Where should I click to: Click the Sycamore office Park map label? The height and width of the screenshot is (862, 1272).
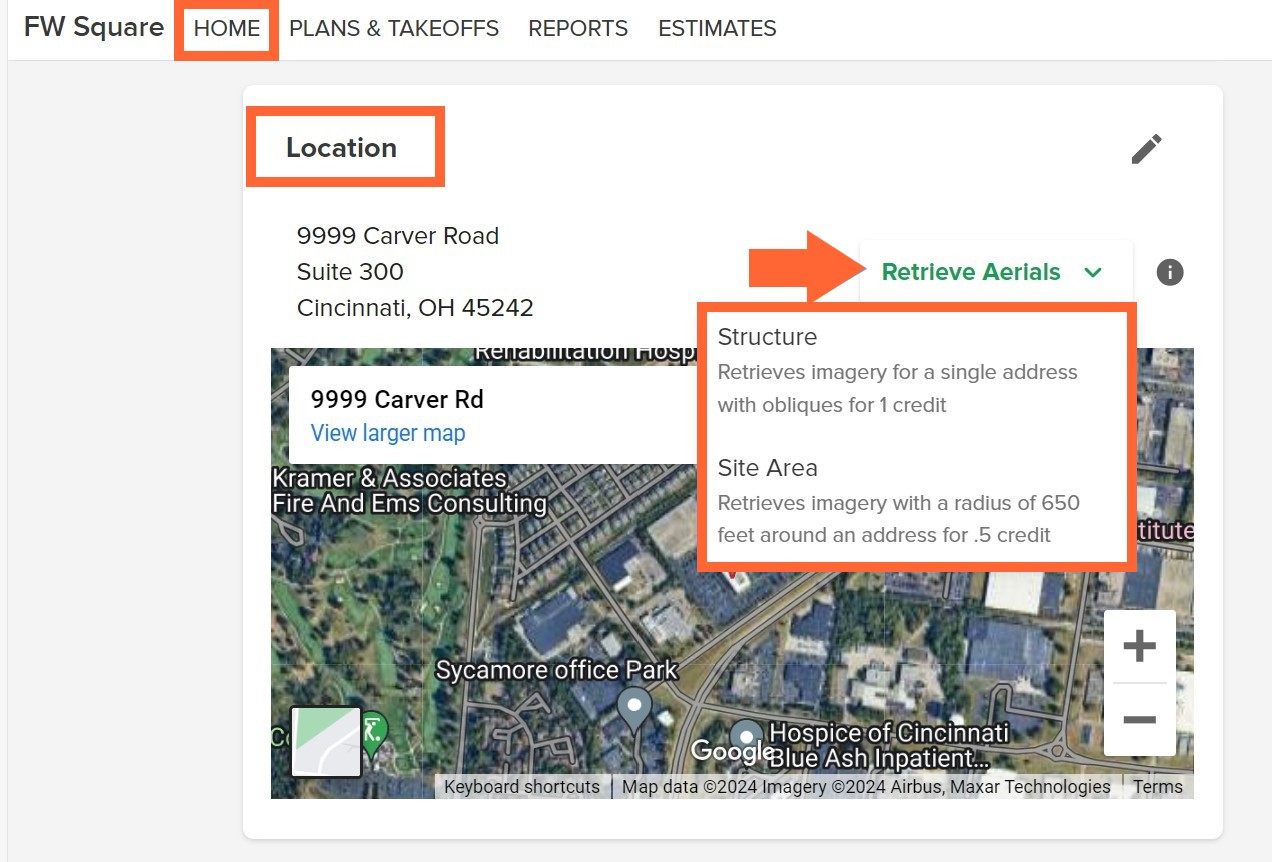(557, 670)
